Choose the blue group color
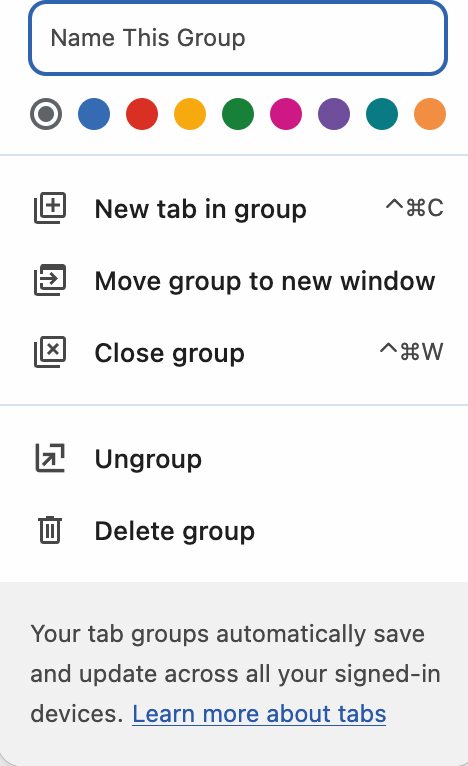The image size is (468, 766). click(94, 114)
